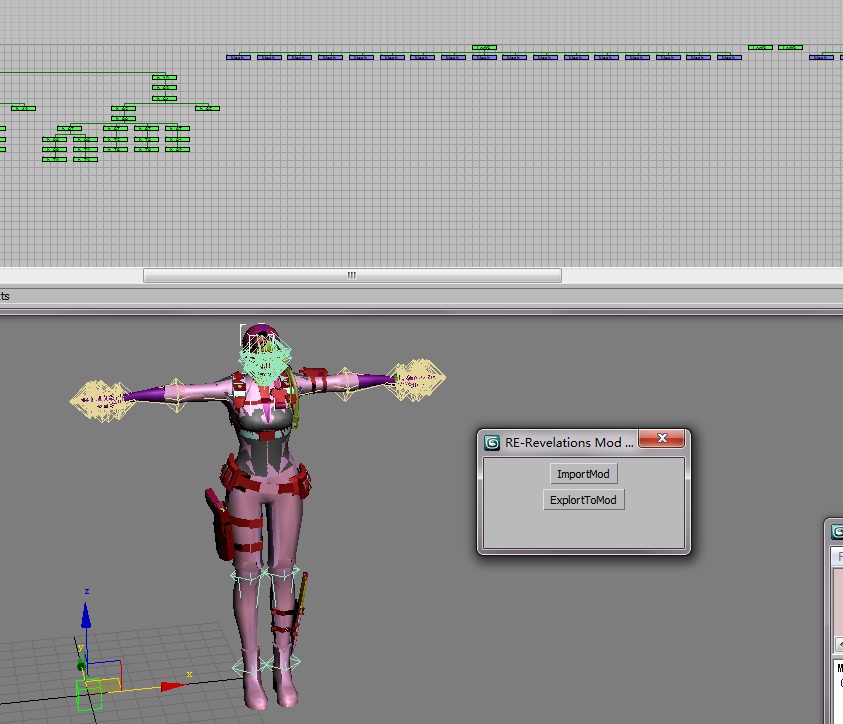Click the ExplortToMod button
The width and height of the screenshot is (843, 724).
point(583,500)
